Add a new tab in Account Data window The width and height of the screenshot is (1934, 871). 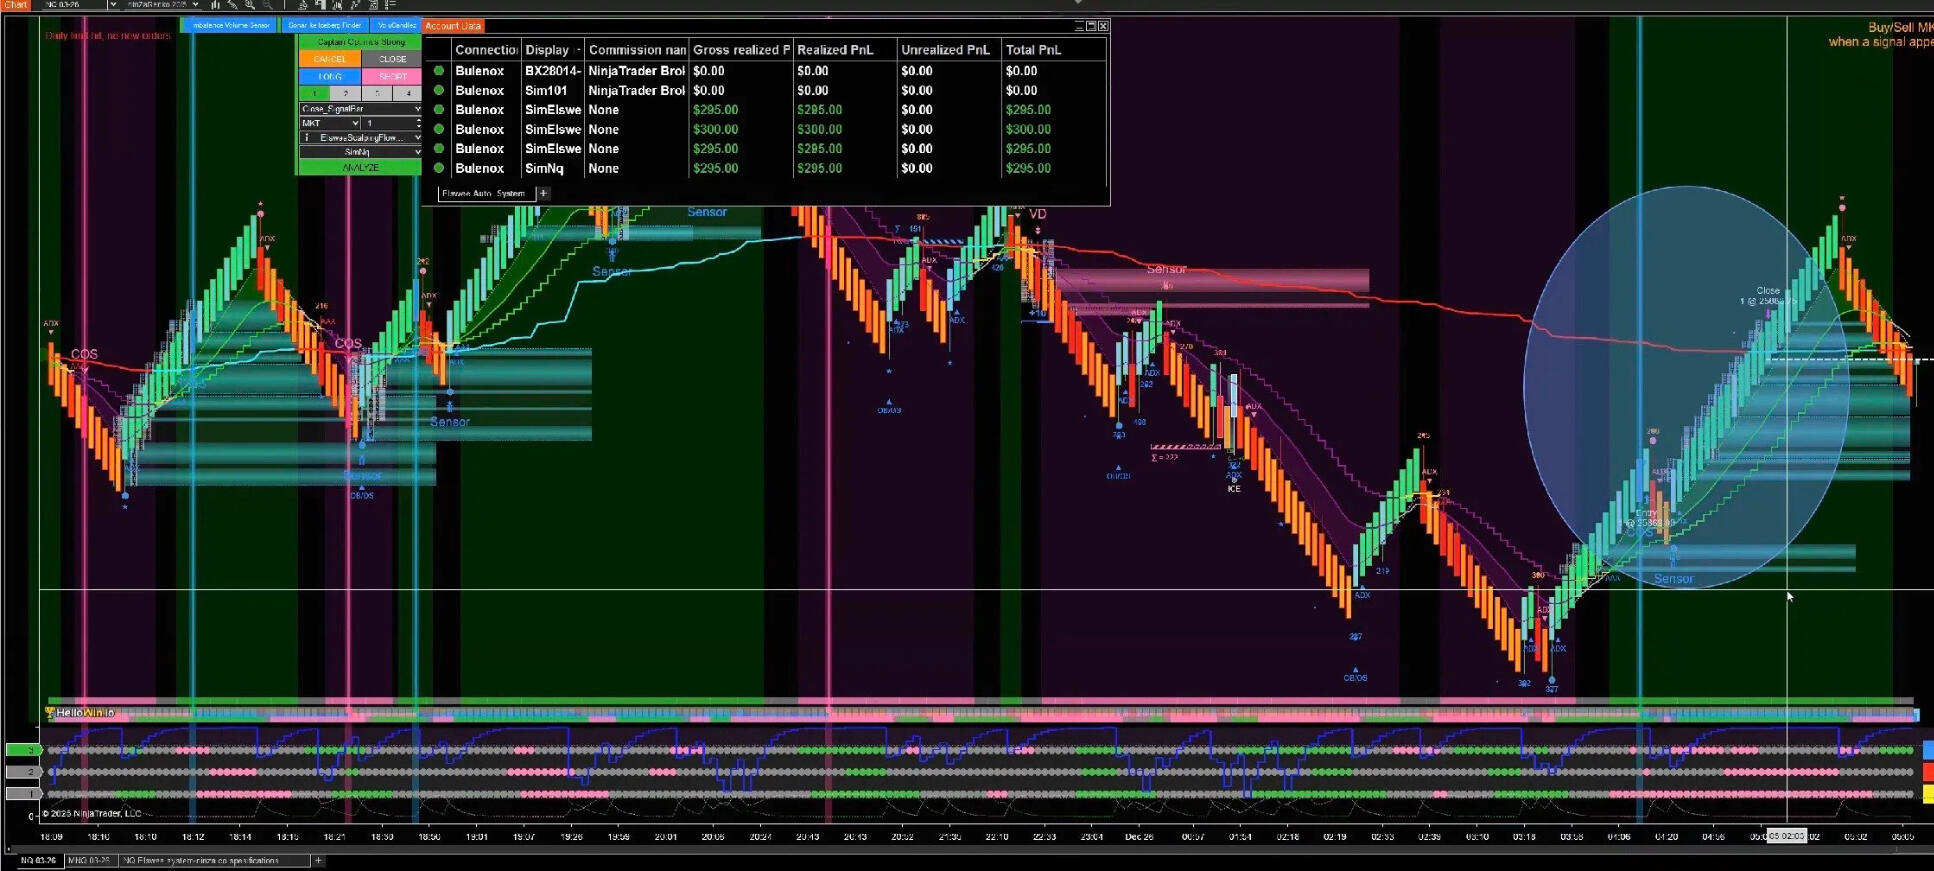543,193
